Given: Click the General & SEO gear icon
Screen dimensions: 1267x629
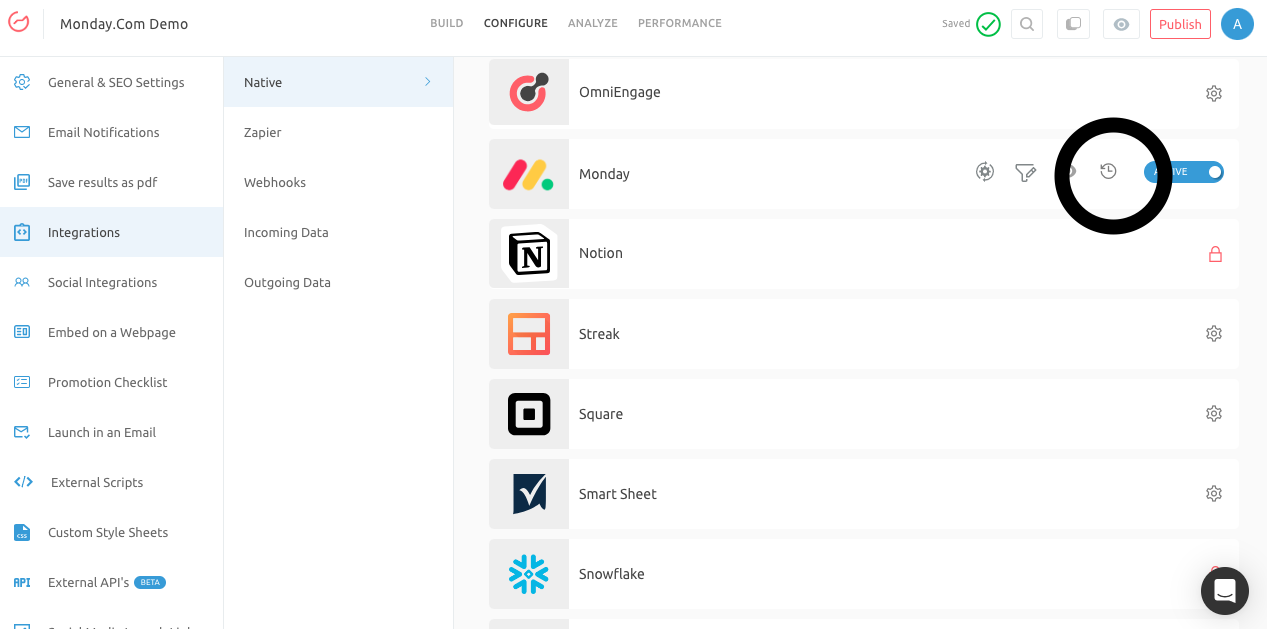Looking at the screenshot, I should pos(22,82).
